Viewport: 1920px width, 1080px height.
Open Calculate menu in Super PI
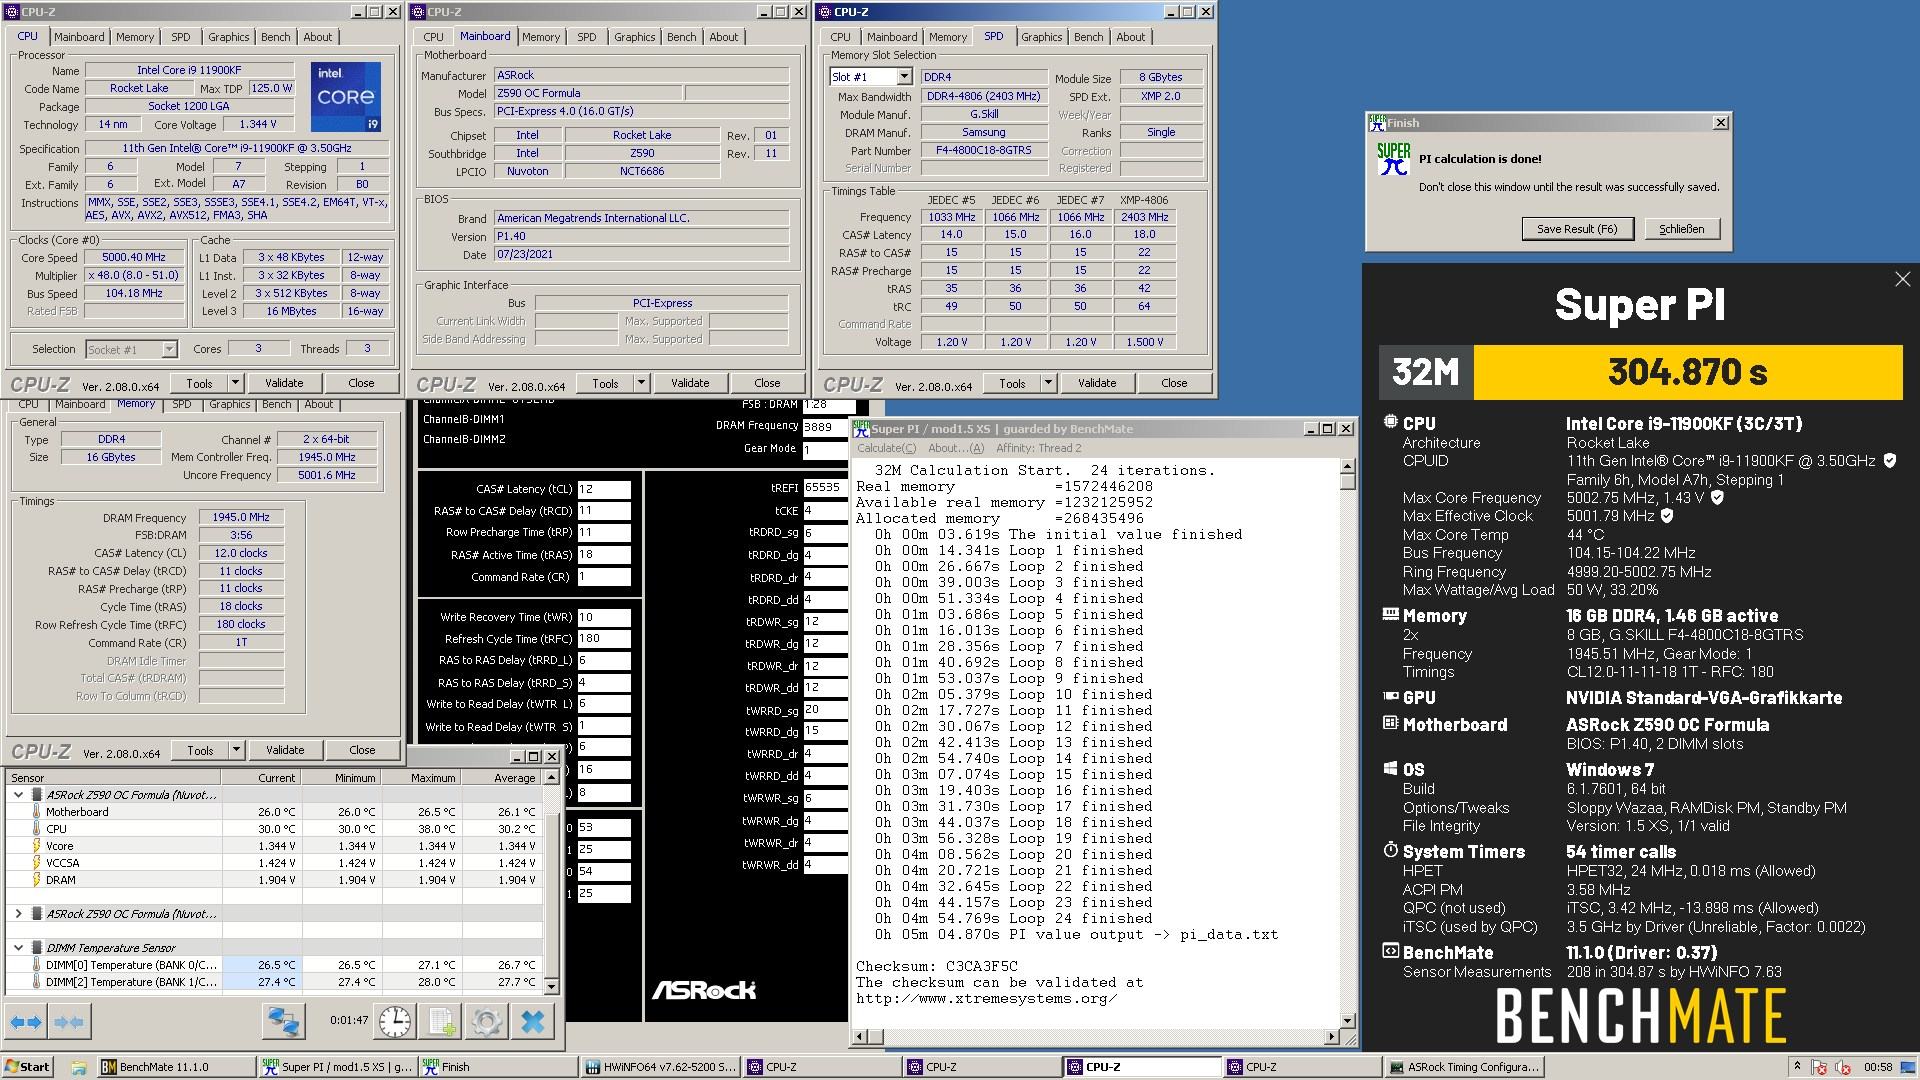(x=886, y=448)
